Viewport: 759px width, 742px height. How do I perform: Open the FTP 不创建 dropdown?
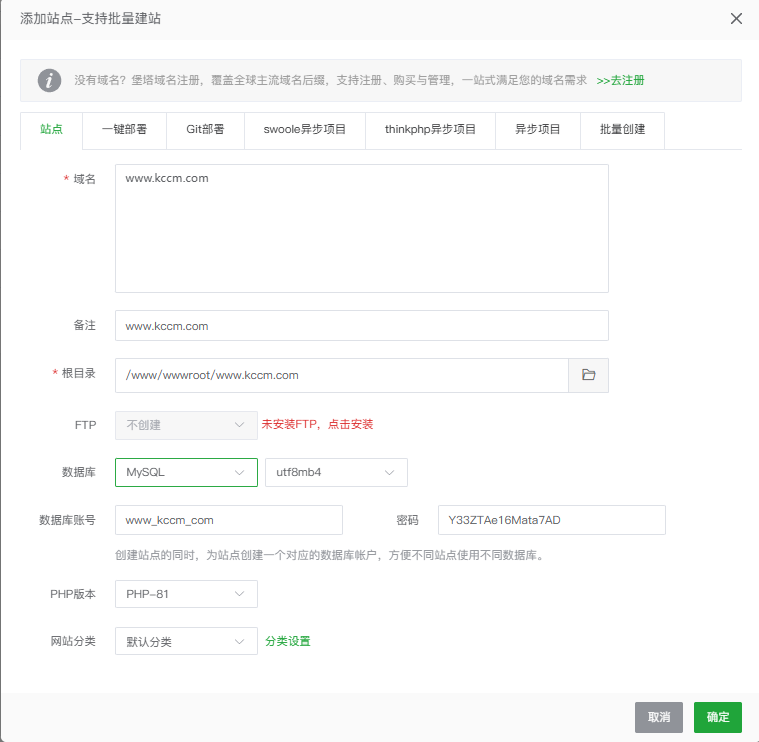[186, 425]
